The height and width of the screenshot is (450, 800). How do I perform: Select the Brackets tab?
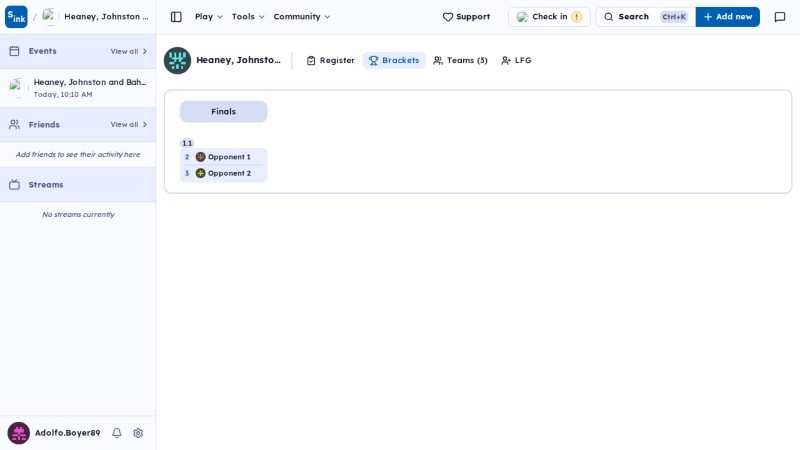coord(394,60)
